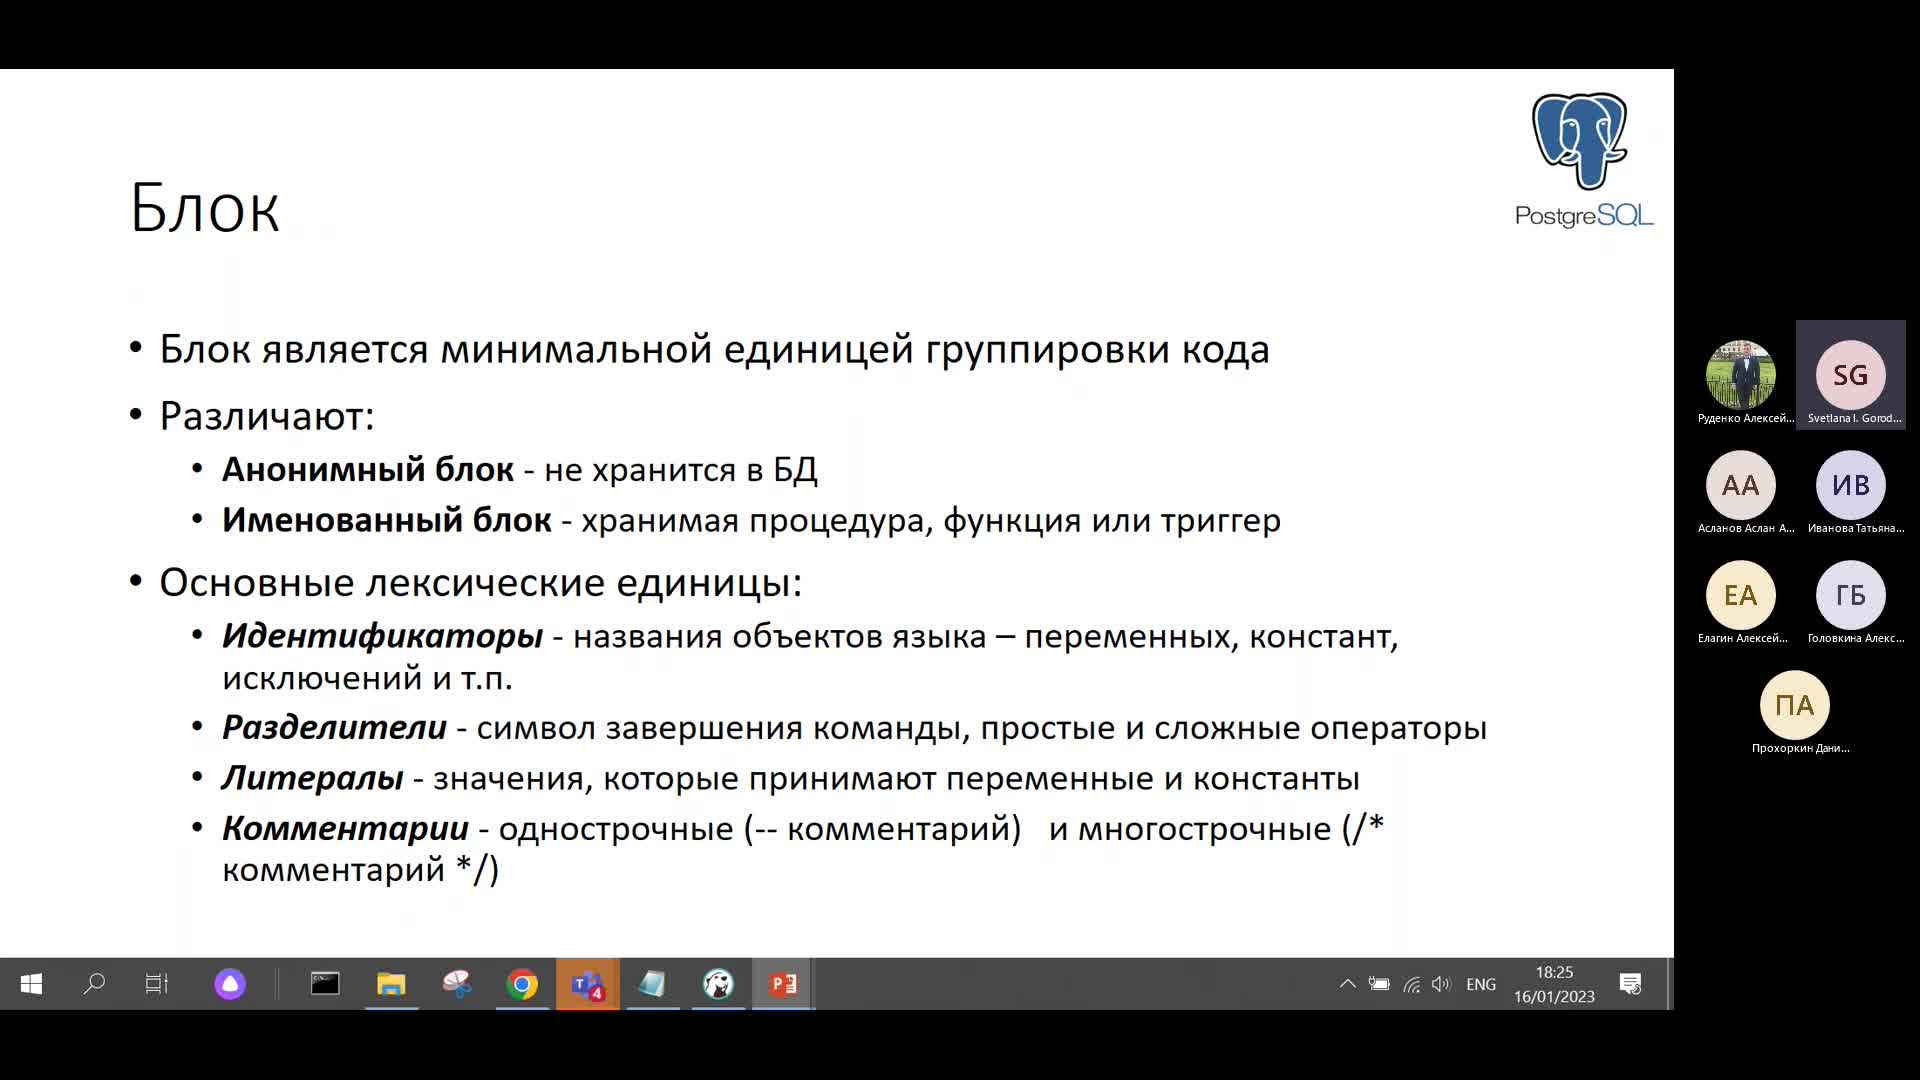
Task: Select participant AA Асланов Аслан
Action: coord(1741,485)
